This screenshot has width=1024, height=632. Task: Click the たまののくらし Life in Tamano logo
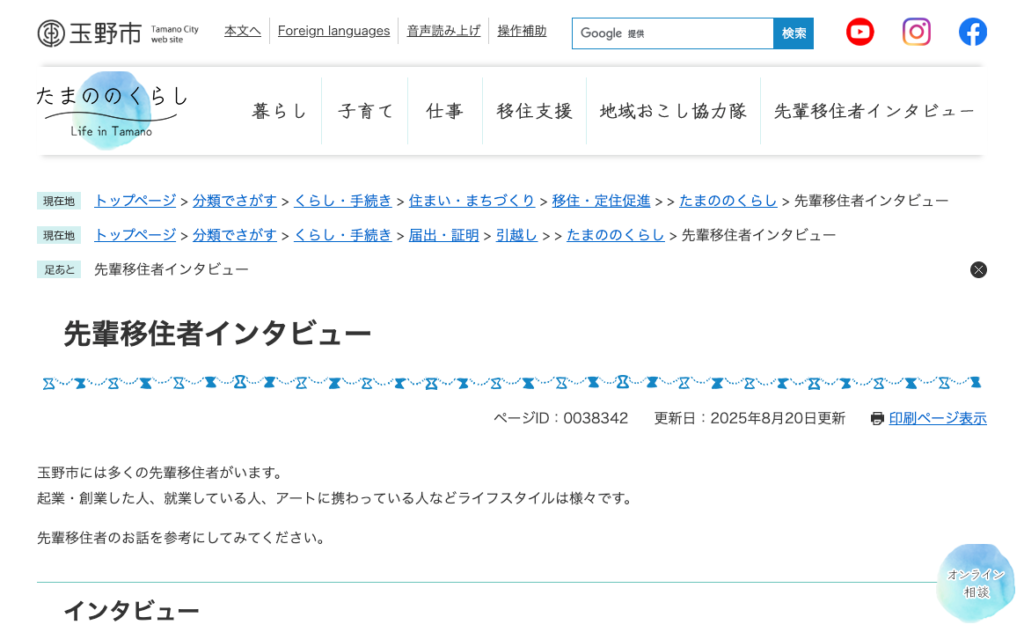pyautogui.click(x=110, y=108)
